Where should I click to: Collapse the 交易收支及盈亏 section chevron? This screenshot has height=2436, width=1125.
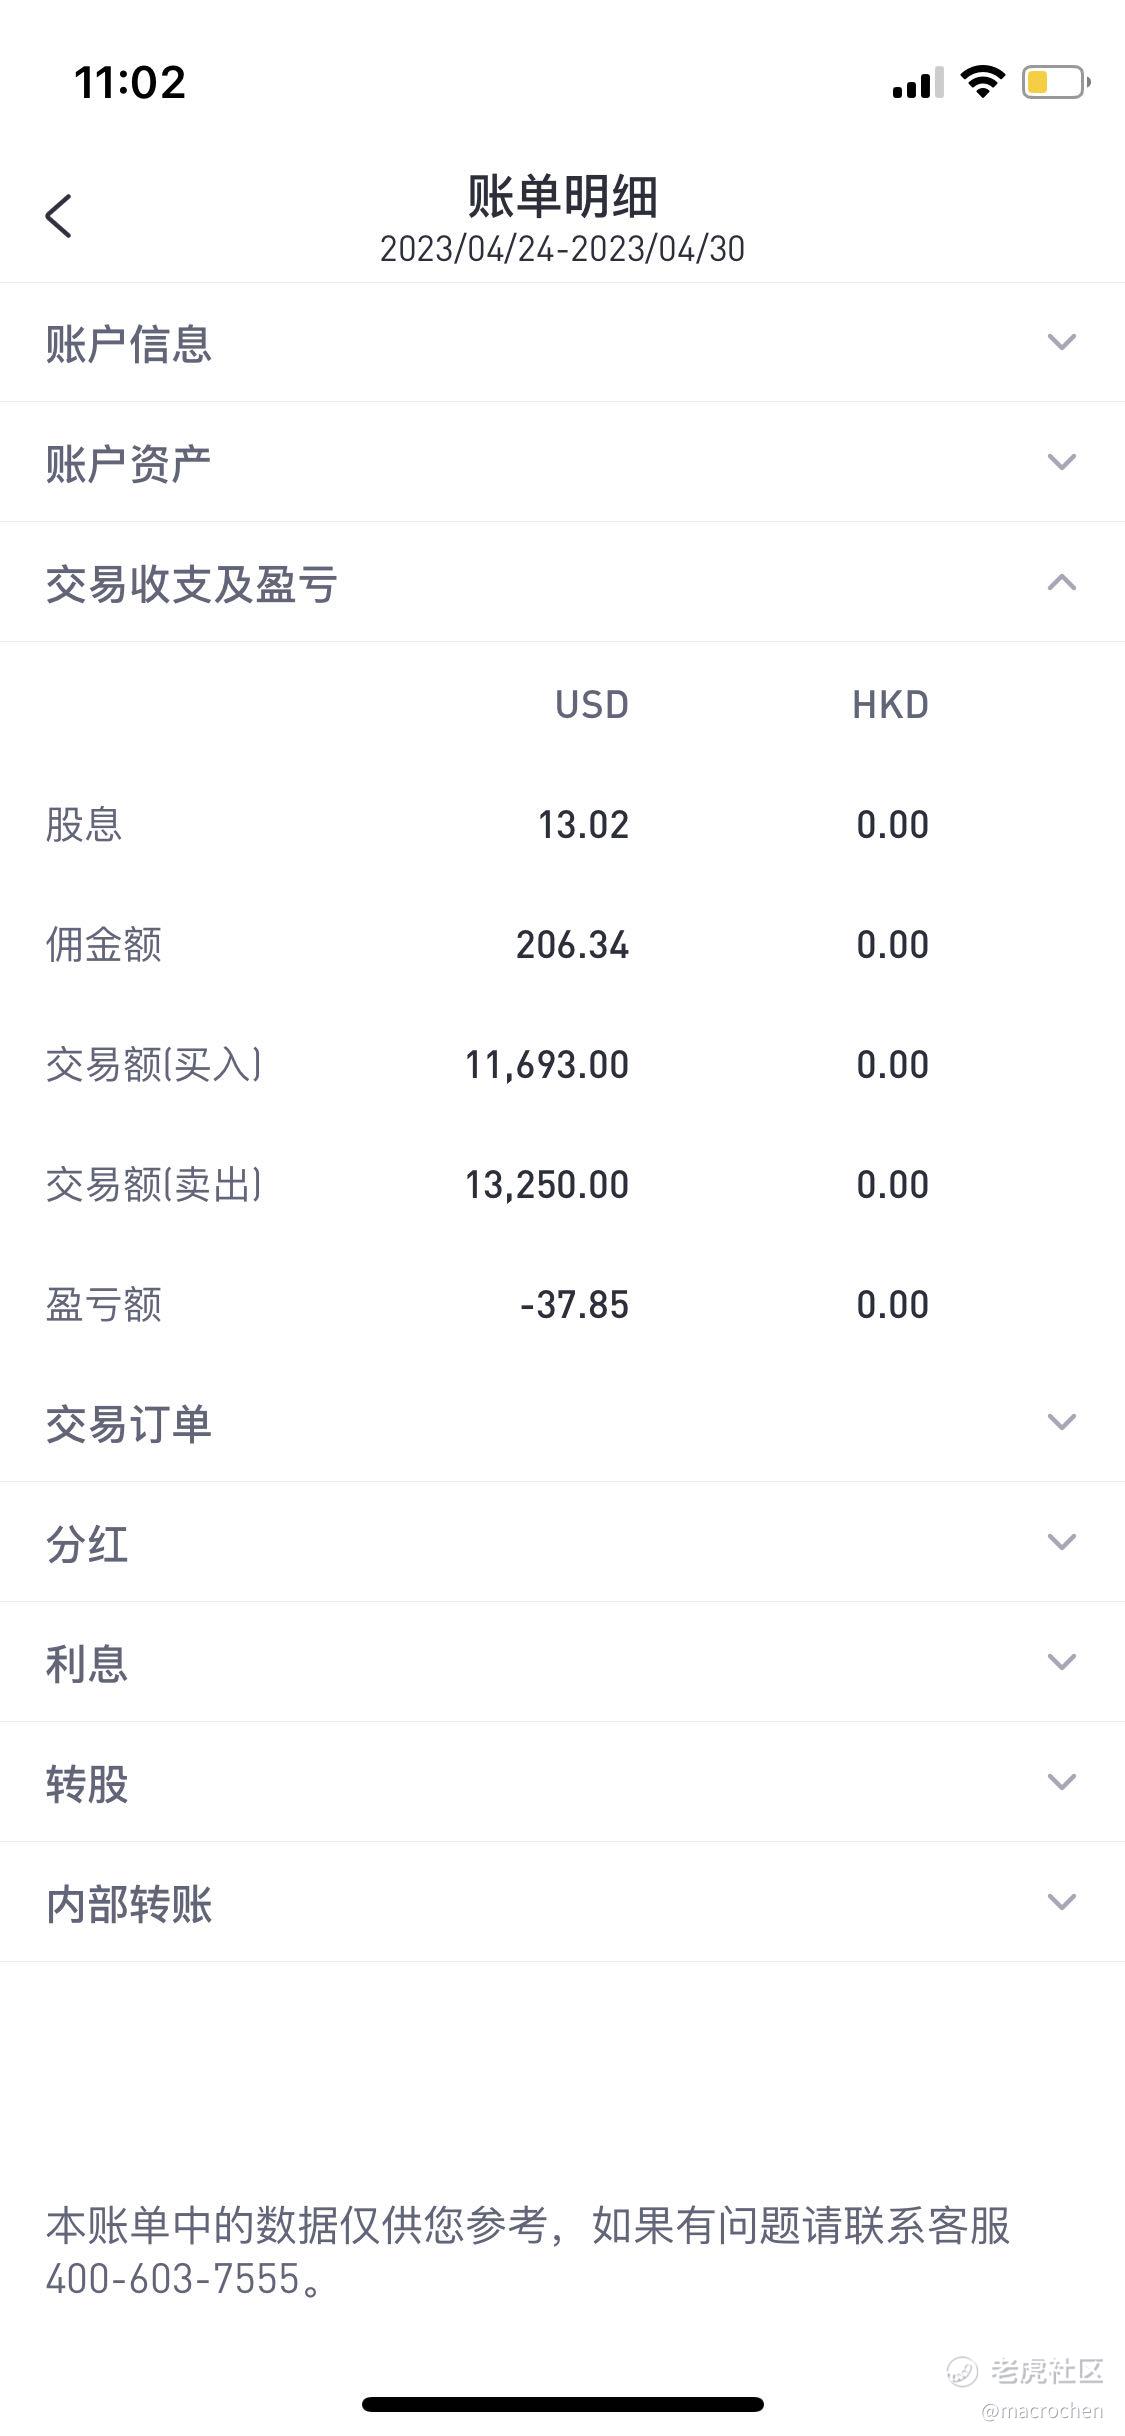tap(1061, 582)
